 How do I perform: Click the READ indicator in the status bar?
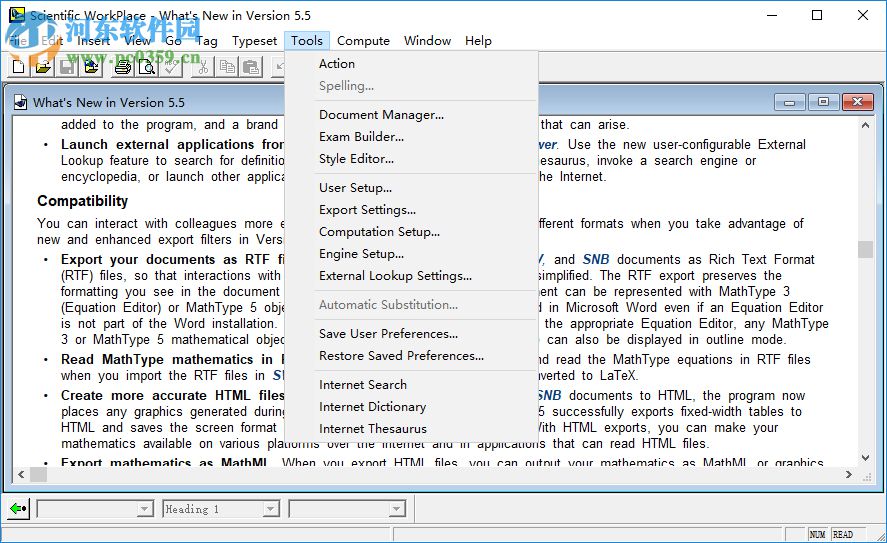point(842,535)
